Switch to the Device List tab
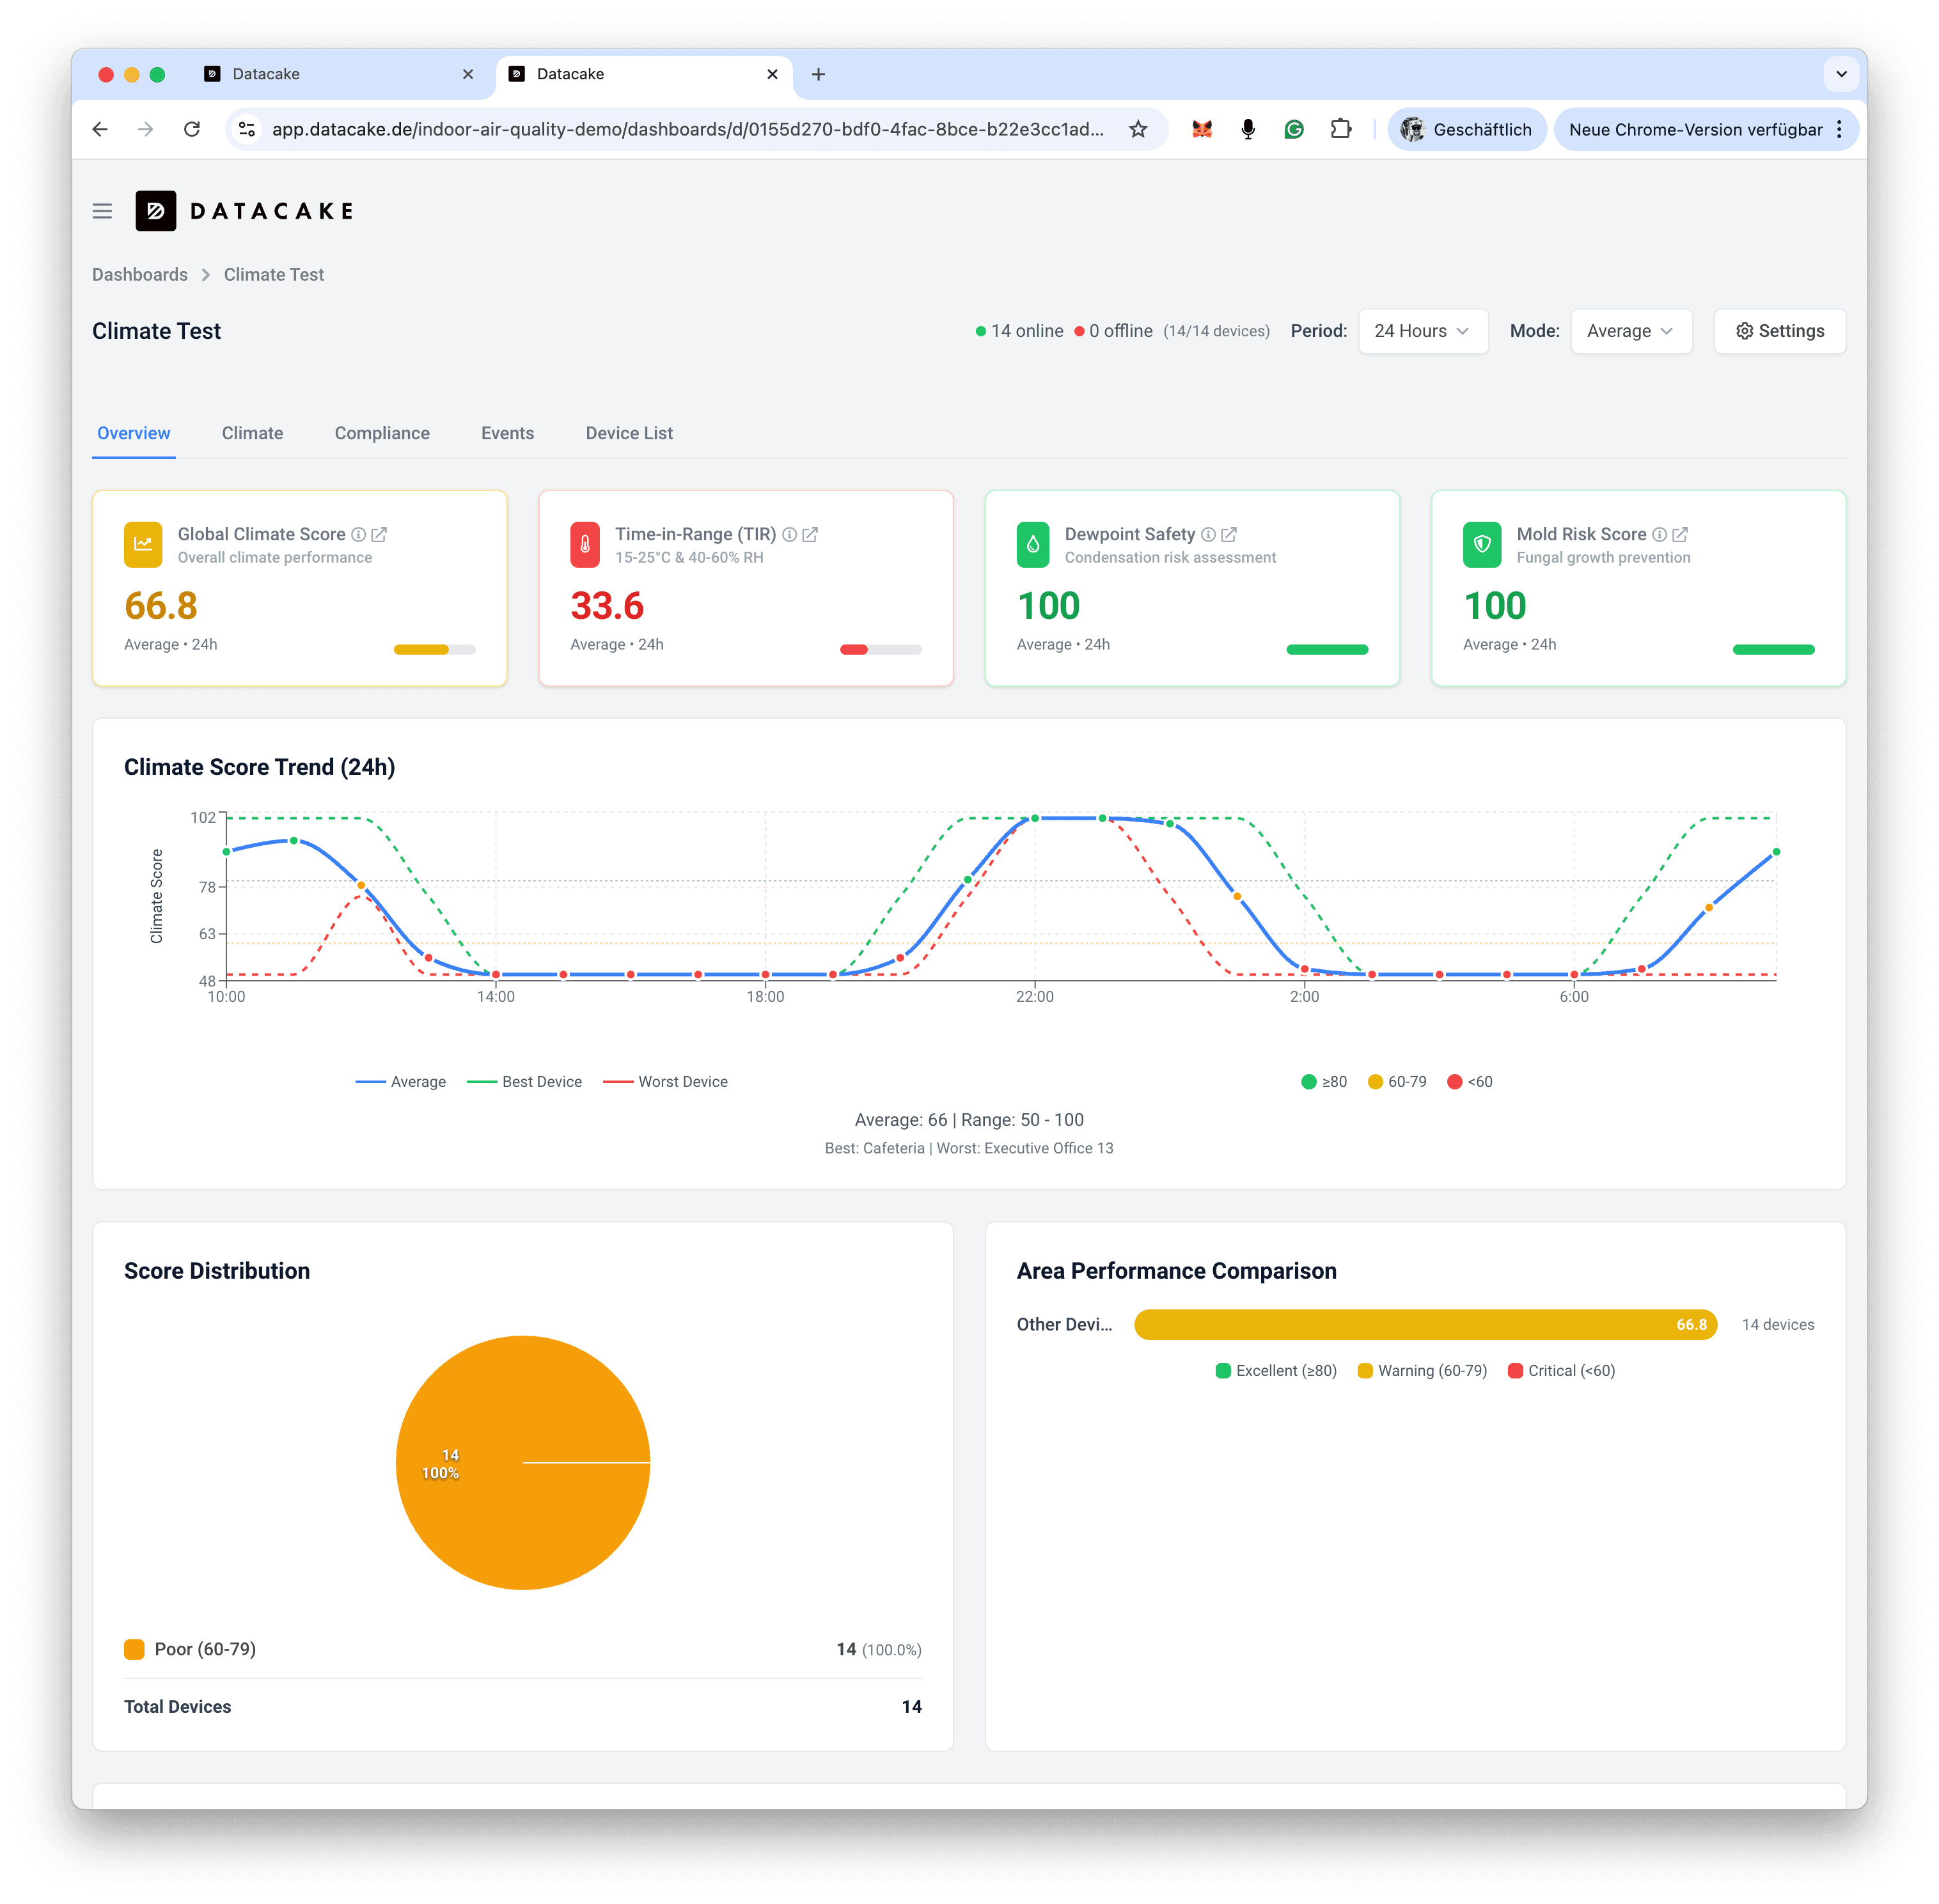Viewport: 1939px width, 1904px height. point(629,433)
